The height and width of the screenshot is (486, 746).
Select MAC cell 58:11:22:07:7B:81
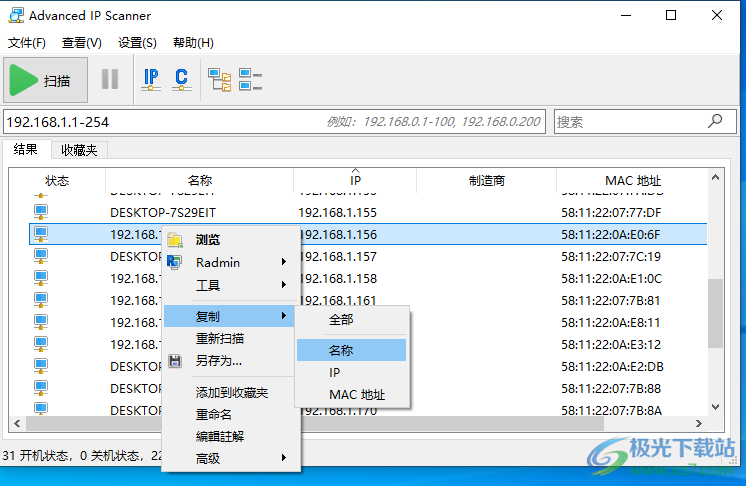tap(610, 301)
